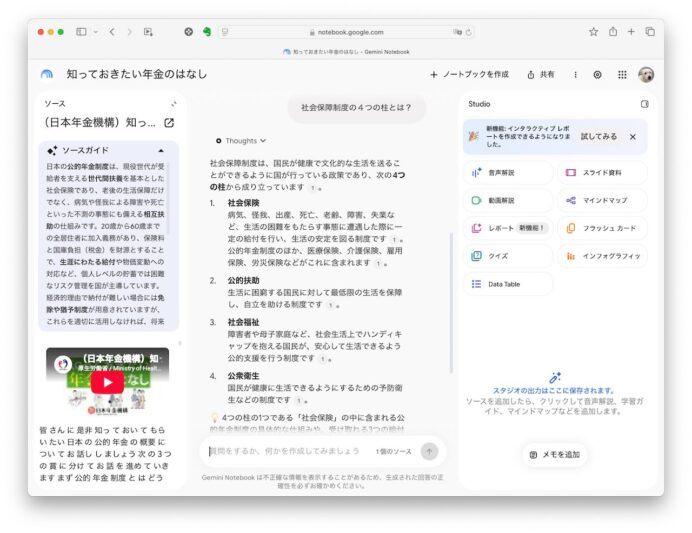
Task: Open the Google apps grid icon
Action: (622, 75)
